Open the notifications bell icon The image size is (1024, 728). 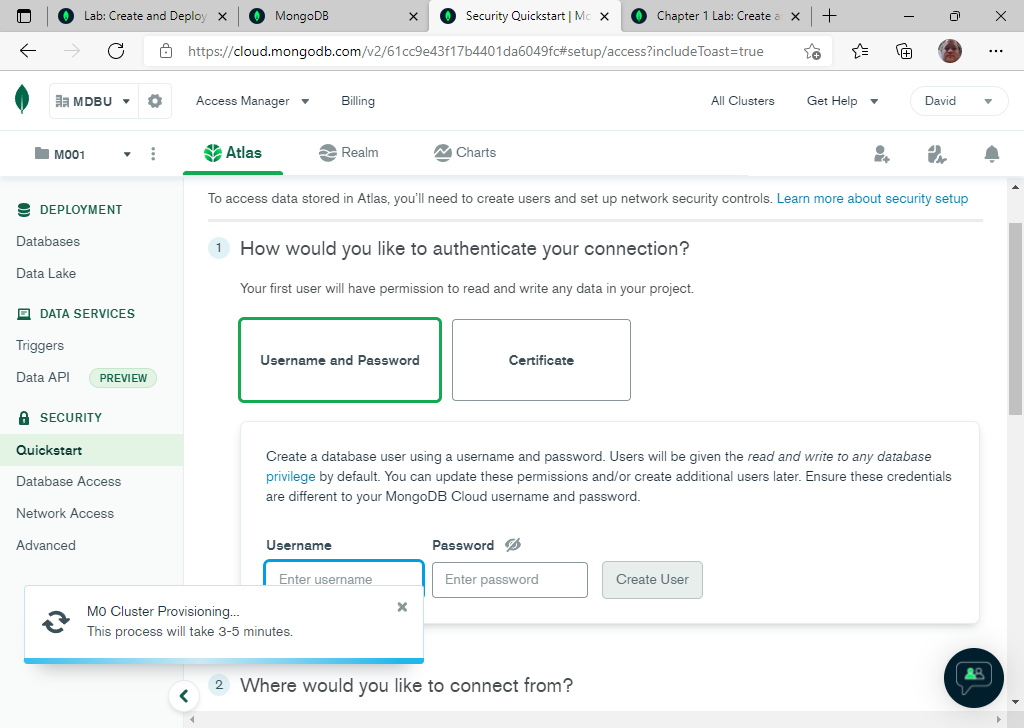991,154
